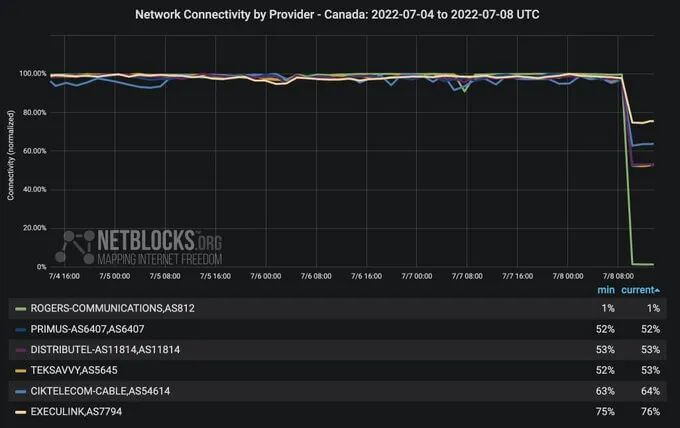This screenshot has width=680, height=428.
Task: Click the Distributel purple legend swatch
Action: click(x=20, y=350)
